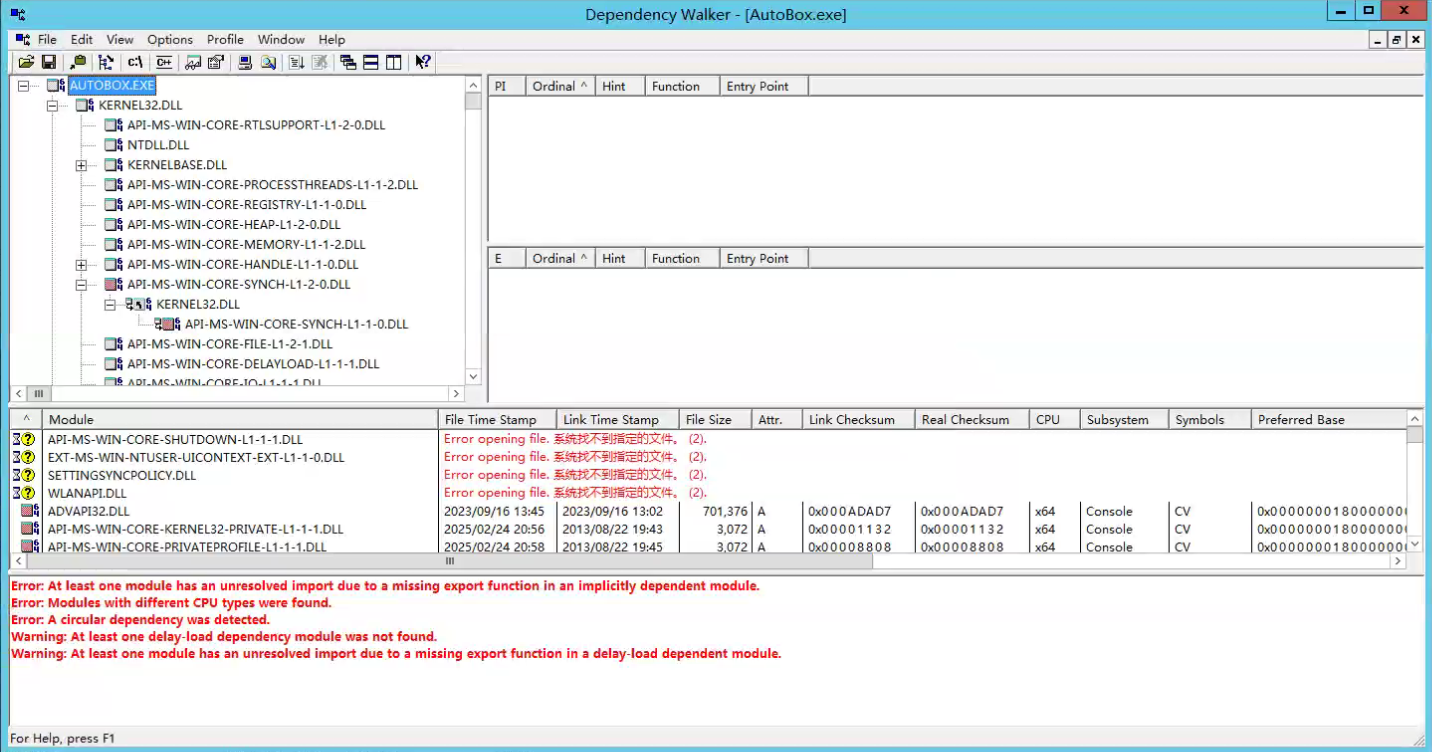1432x752 pixels.
Task: Click the PI column header in imports pane
Action: pyautogui.click(x=506, y=86)
